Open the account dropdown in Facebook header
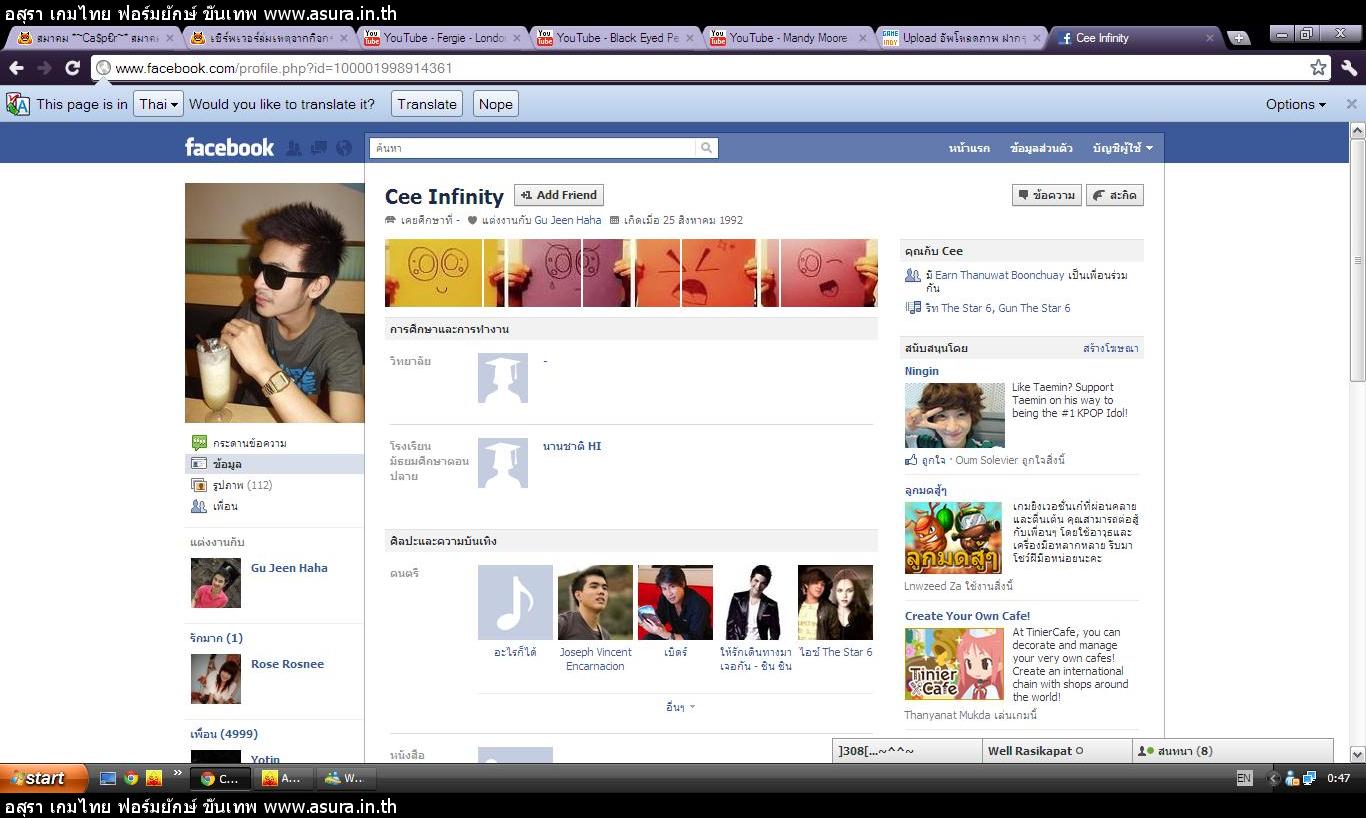Screen dimensions: 1366x818 coord(1122,148)
